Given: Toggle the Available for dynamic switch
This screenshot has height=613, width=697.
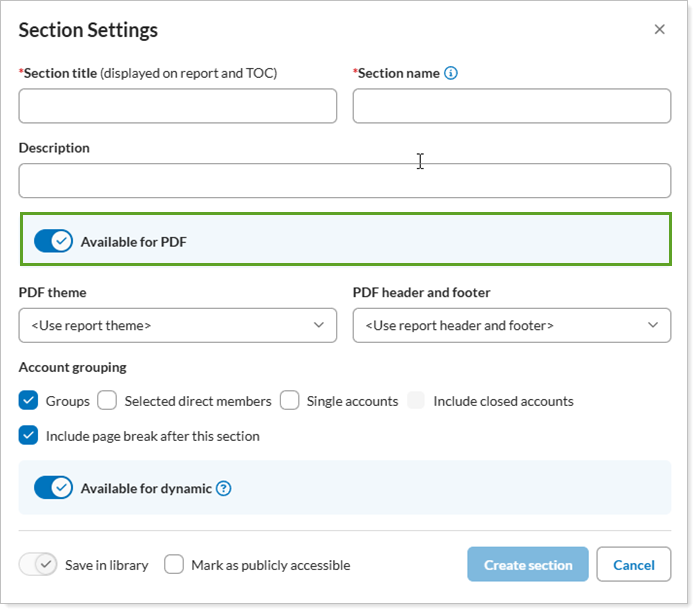Looking at the screenshot, I should 53,488.
